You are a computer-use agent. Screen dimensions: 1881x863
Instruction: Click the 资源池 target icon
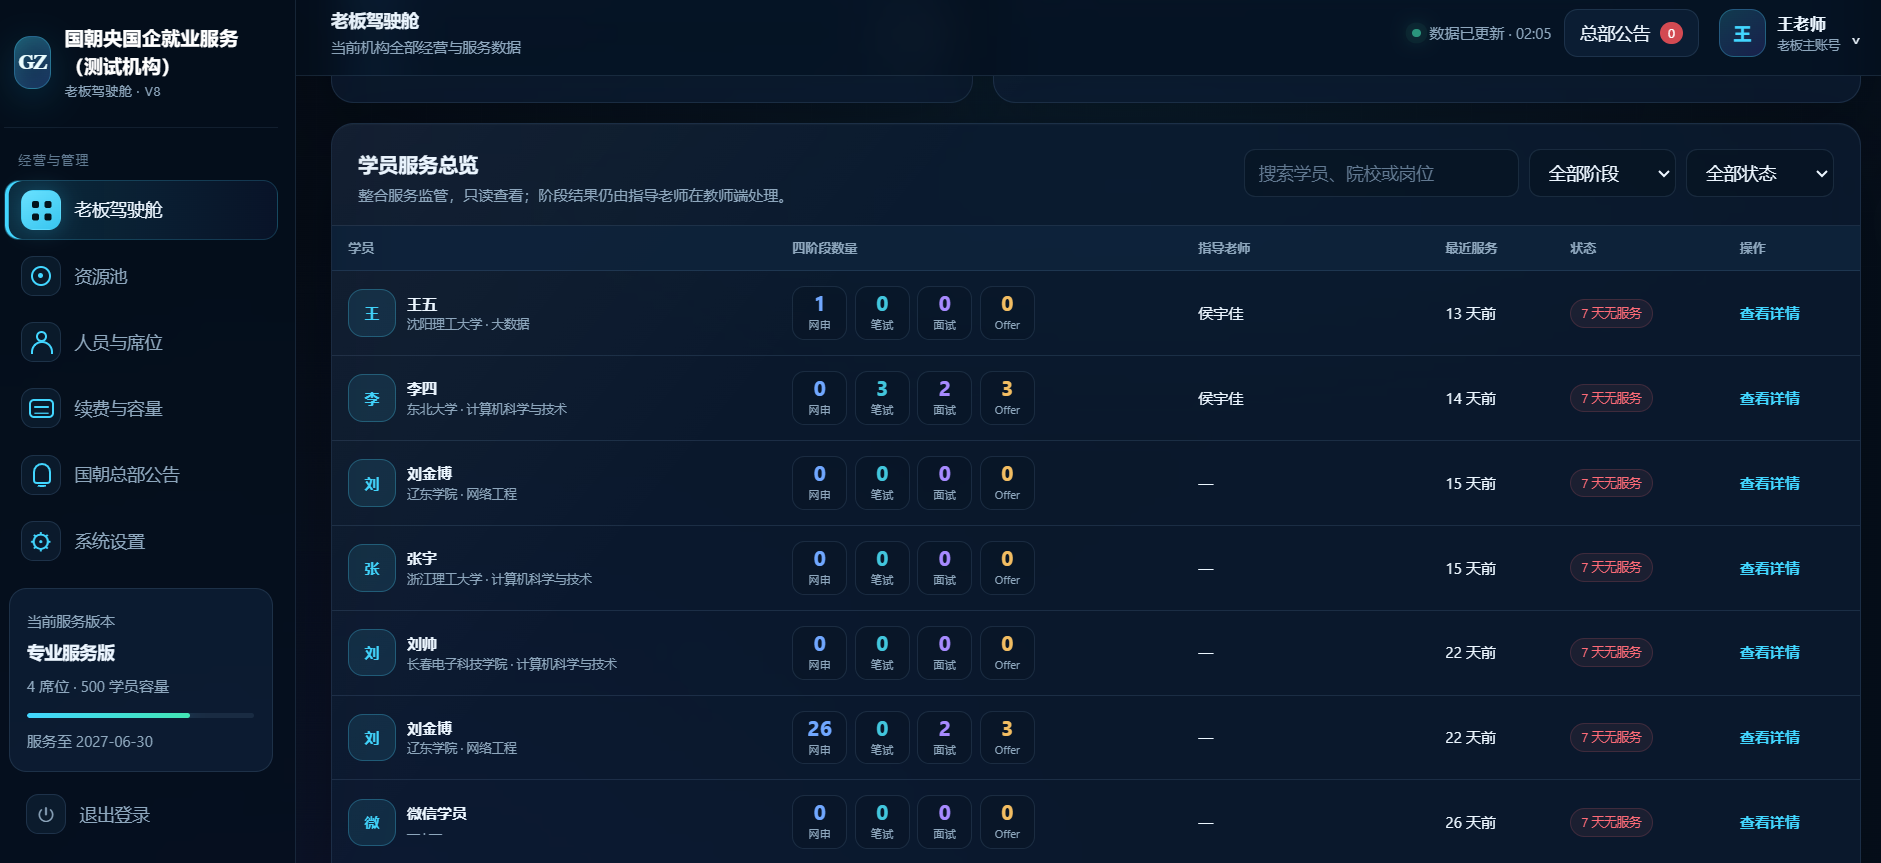point(41,276)
